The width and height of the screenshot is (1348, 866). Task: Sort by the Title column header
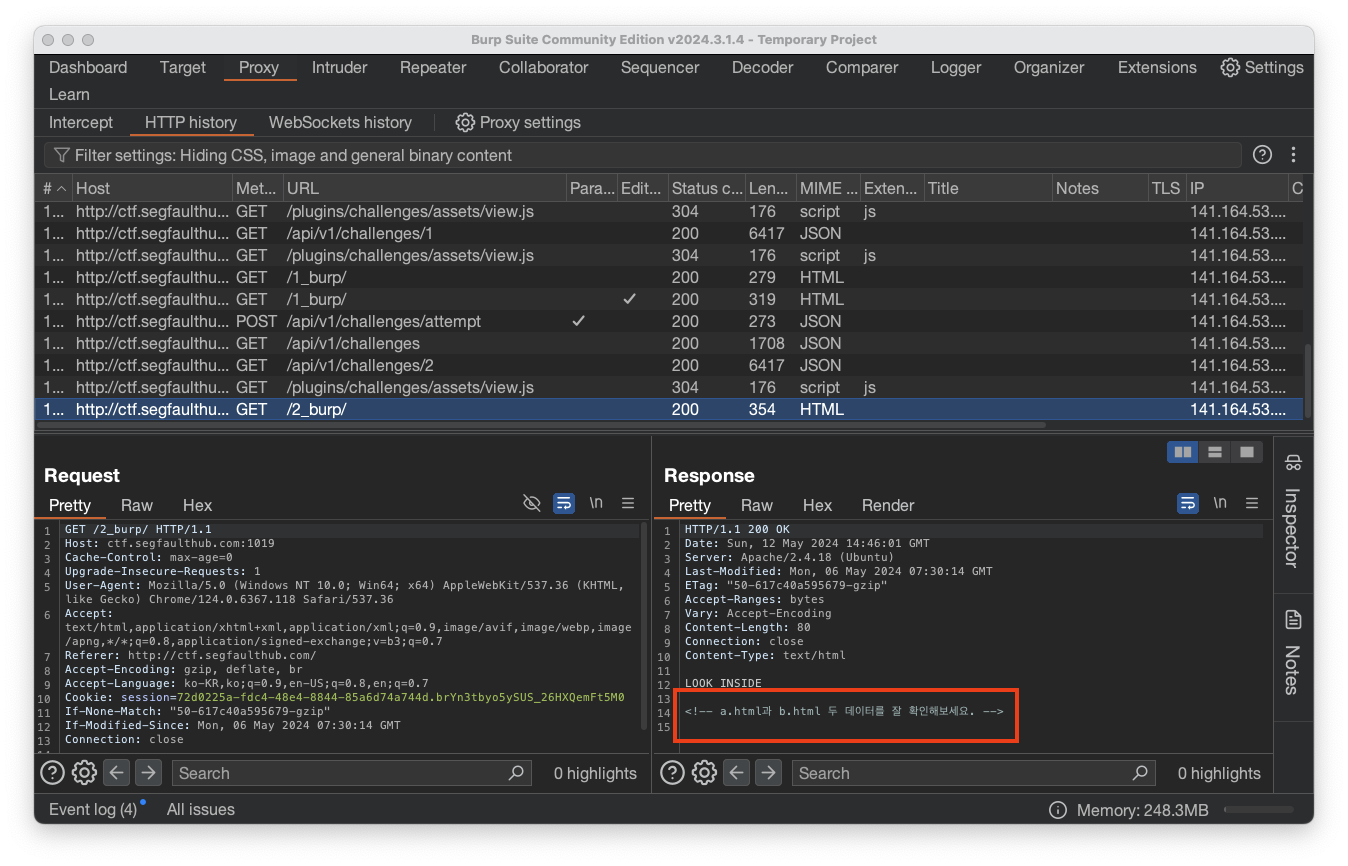pyautogui.click(x=987, y=188)
